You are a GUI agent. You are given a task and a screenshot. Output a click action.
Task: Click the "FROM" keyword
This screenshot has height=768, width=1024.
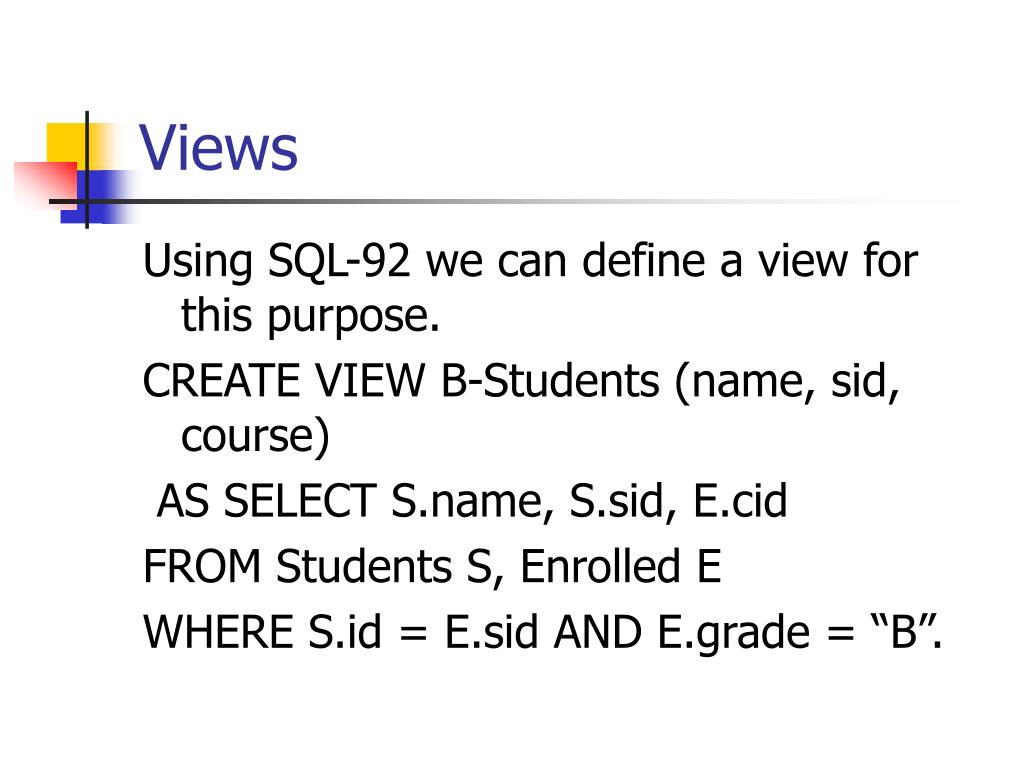[202, 566]
